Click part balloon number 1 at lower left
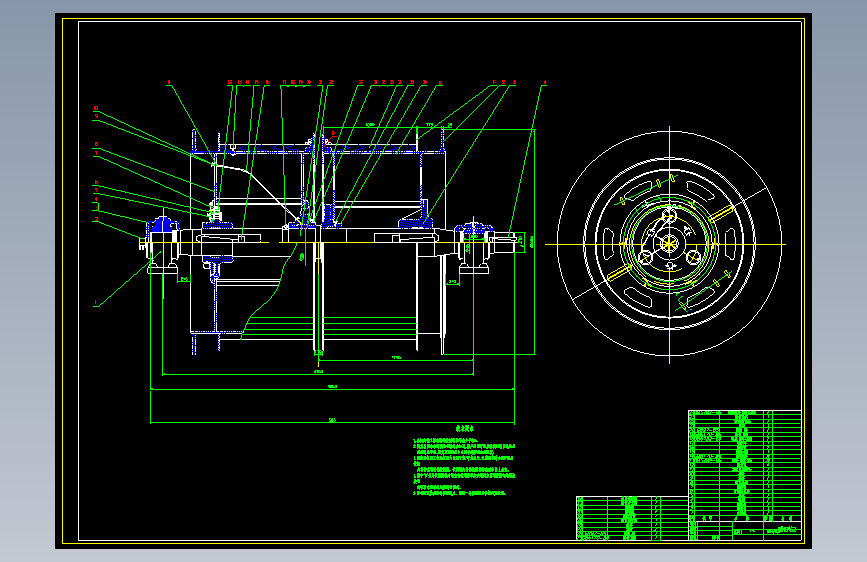This screenshot has height=562, width=867. [x=96, y=303]
